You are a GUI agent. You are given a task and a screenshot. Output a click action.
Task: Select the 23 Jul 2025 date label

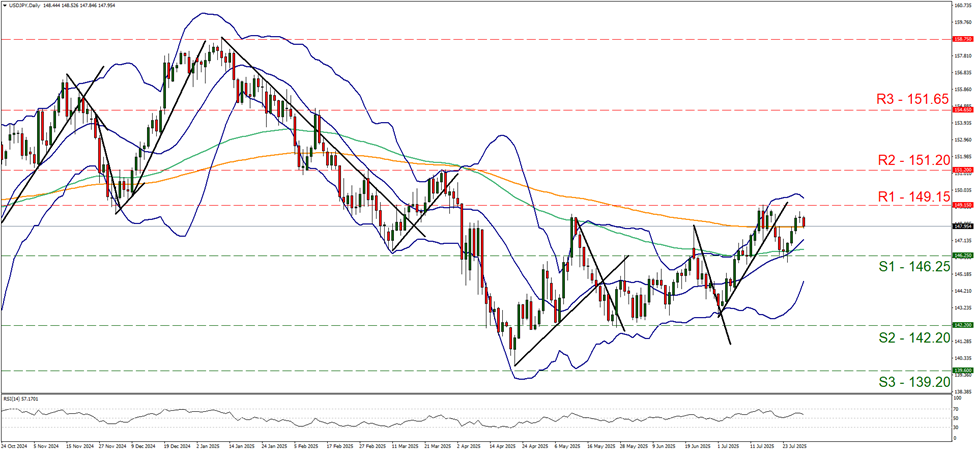click(797, 446)
